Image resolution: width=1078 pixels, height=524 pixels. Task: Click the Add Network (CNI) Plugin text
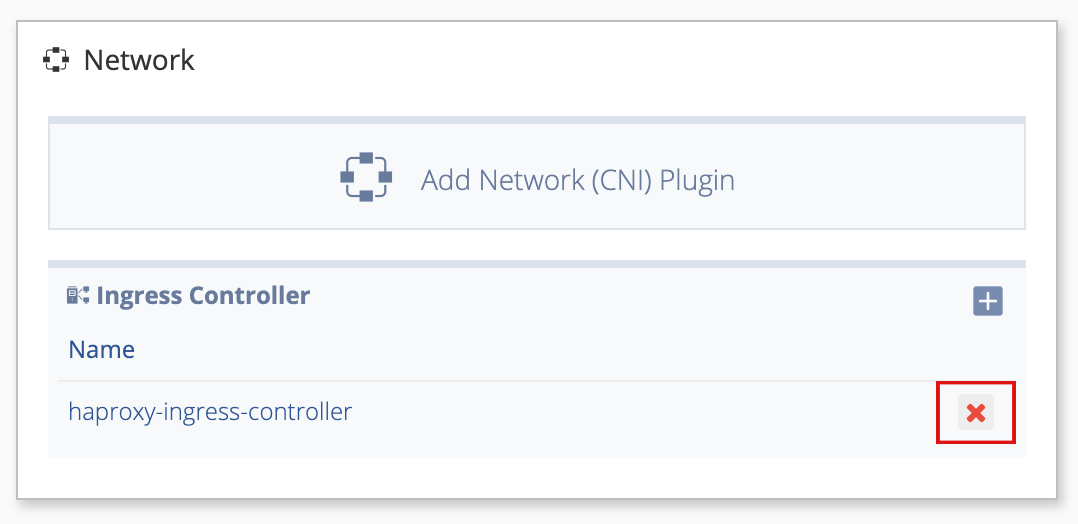pos(578,180)
